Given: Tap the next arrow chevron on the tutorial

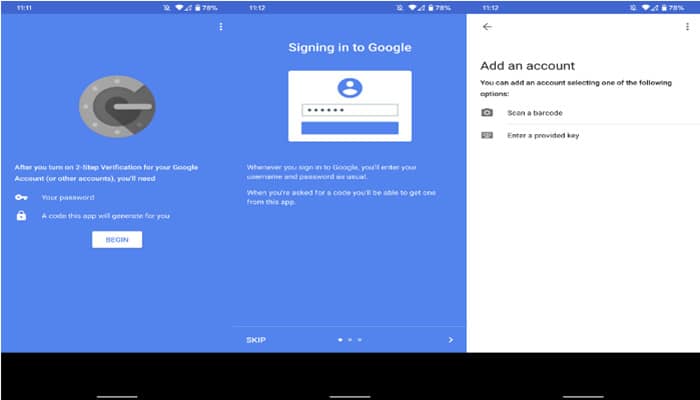Looking at the screenshot, I should click(451, 340).
